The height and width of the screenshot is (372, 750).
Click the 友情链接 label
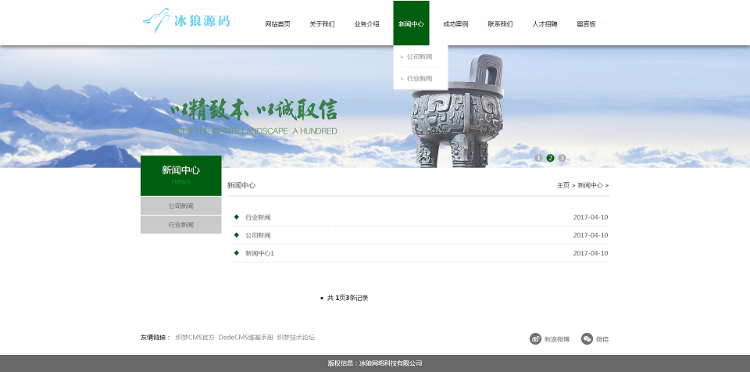tap(155, 337)
